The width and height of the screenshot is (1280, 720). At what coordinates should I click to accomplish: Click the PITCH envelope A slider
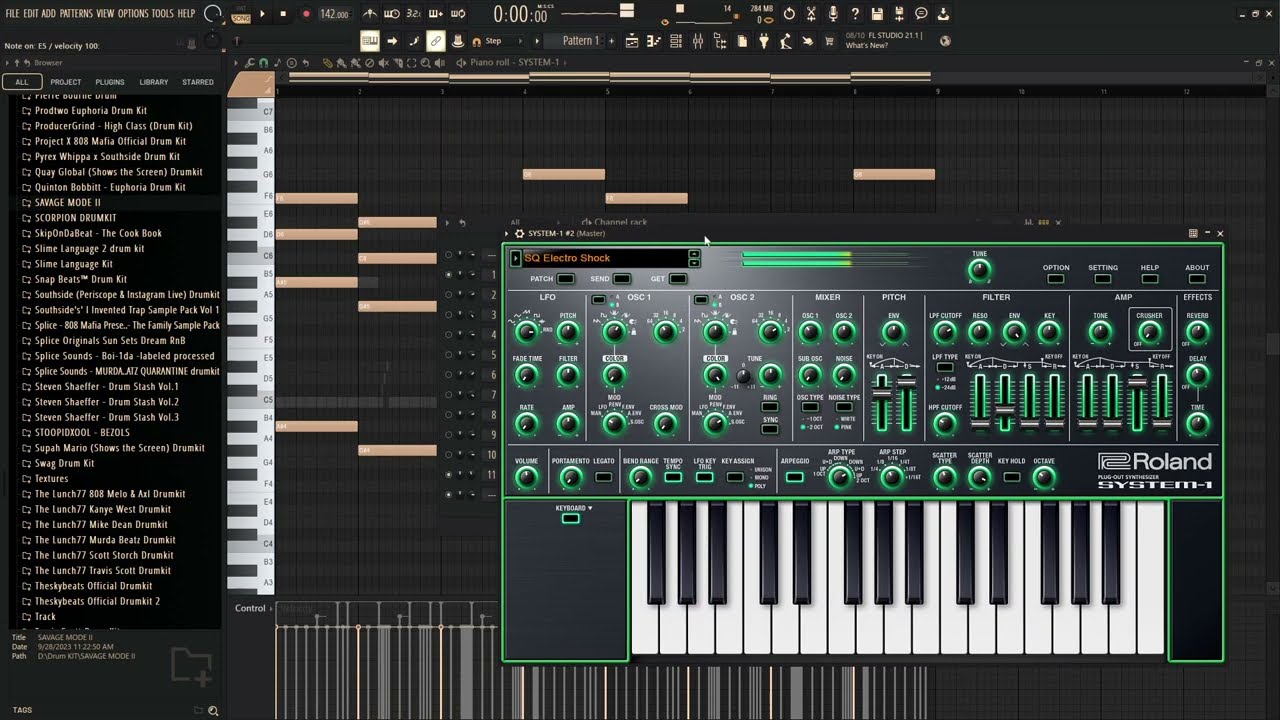(x=882, y=393)
